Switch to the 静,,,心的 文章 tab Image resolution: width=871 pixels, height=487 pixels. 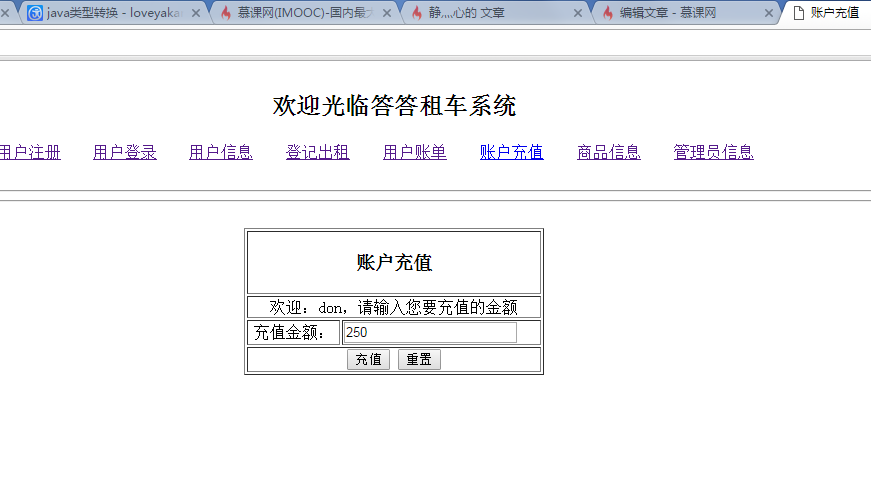coord(496,13)
